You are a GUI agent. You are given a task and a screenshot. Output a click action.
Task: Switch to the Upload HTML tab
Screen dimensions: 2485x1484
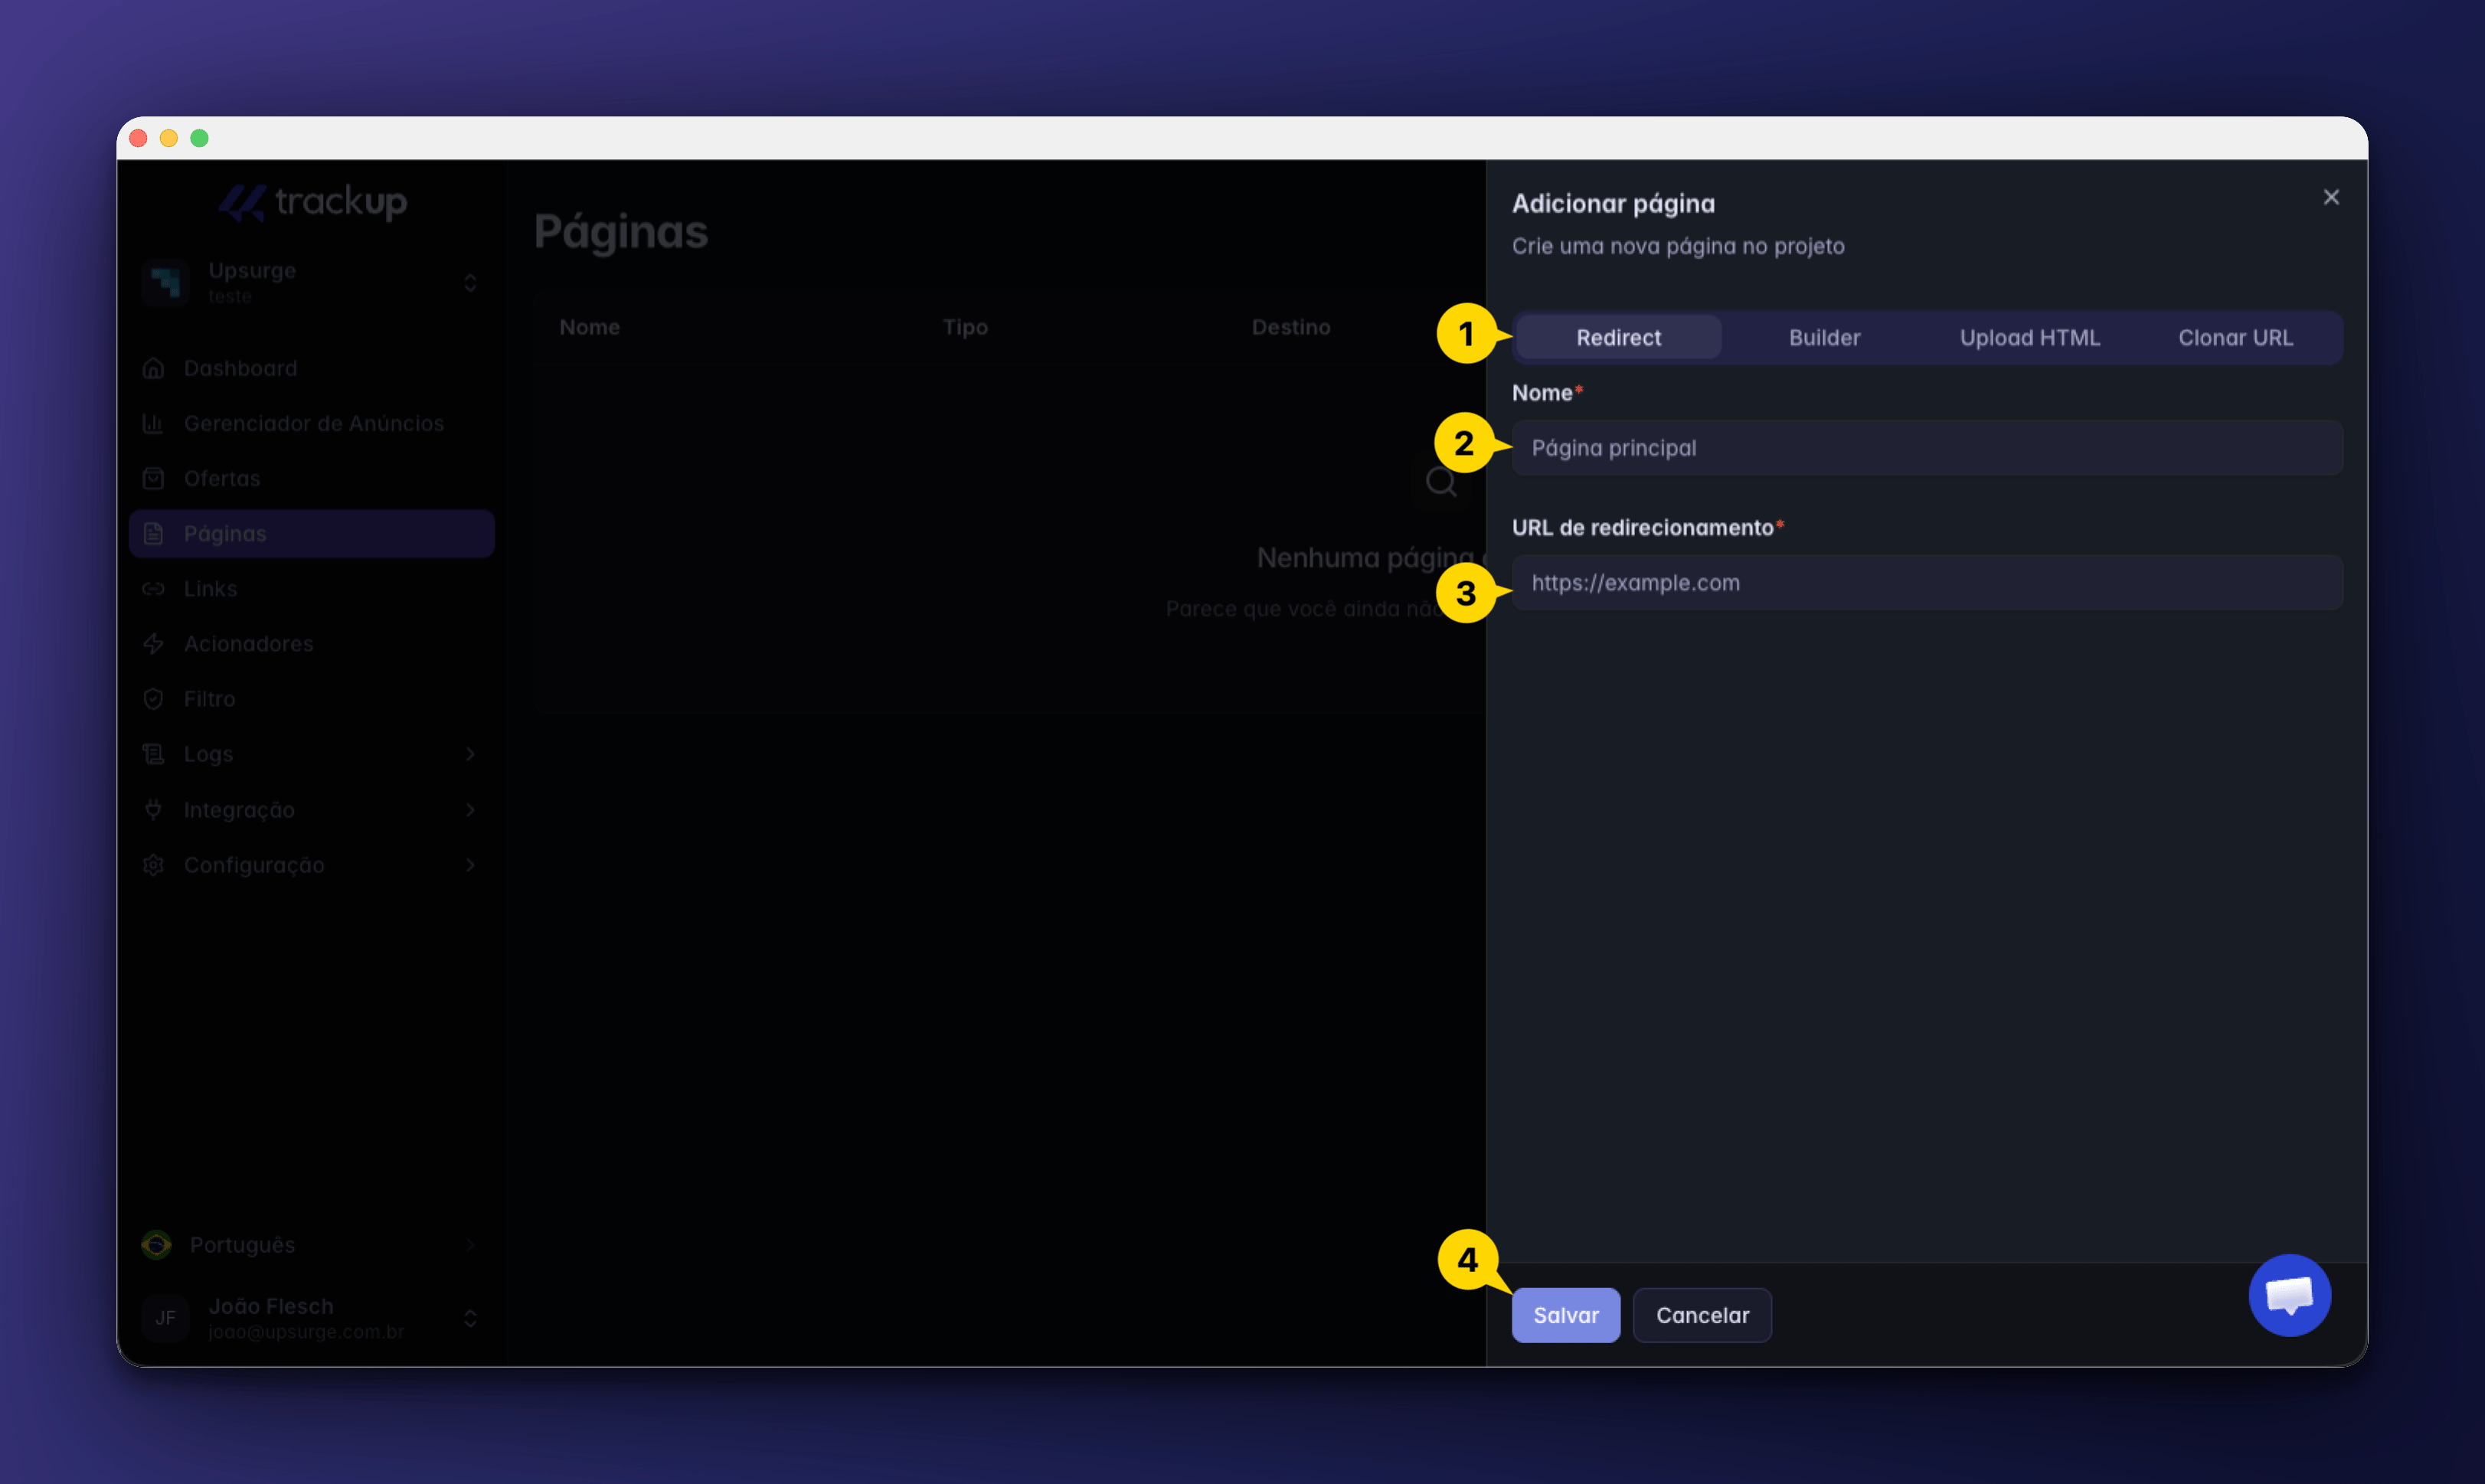tap(2029, 337)
